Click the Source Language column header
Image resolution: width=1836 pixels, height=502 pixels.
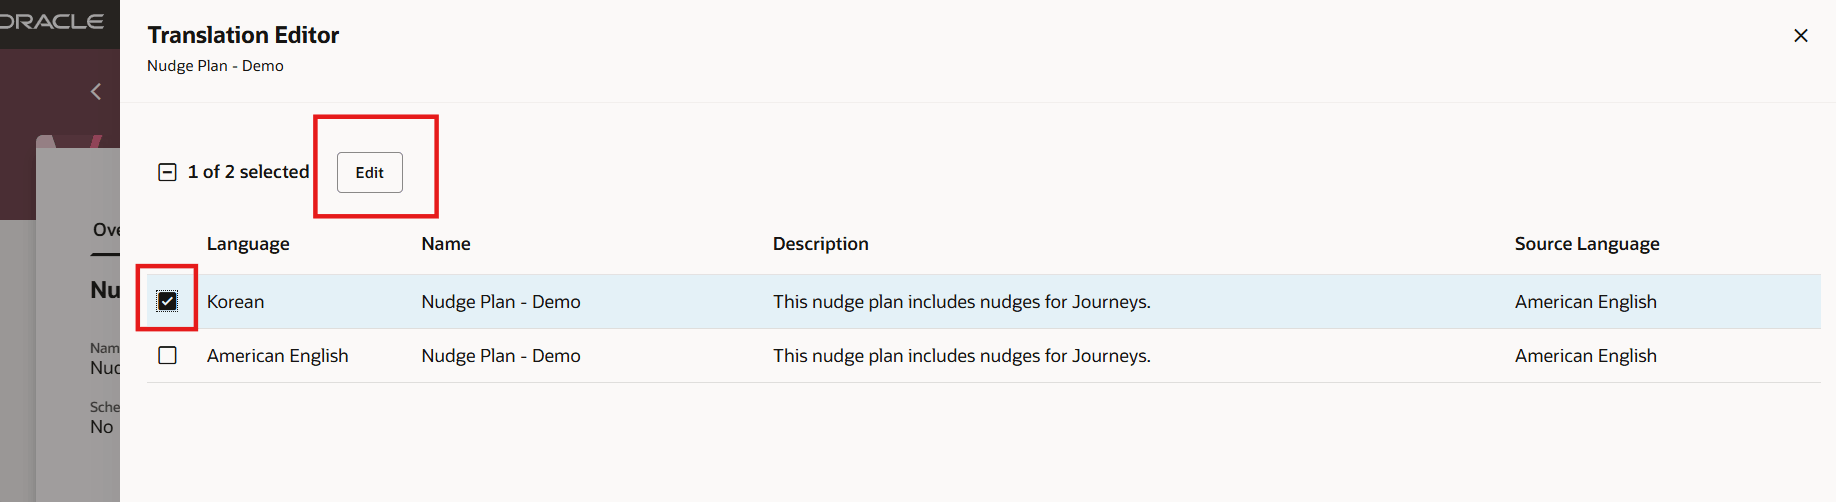pos(1586,244)
